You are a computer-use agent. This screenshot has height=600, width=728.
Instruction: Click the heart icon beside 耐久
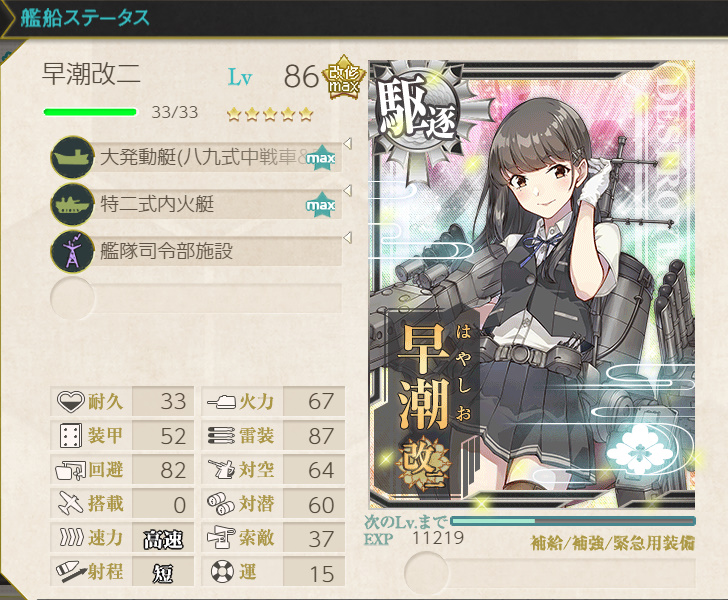tap(71, 401)
